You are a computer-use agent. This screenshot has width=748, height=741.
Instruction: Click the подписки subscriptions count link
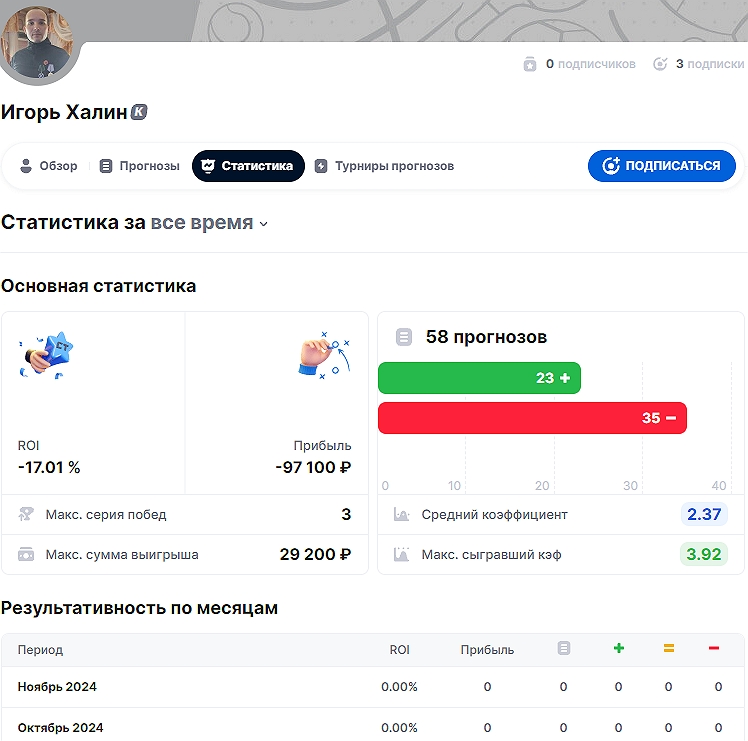click(x=698, y=64)
